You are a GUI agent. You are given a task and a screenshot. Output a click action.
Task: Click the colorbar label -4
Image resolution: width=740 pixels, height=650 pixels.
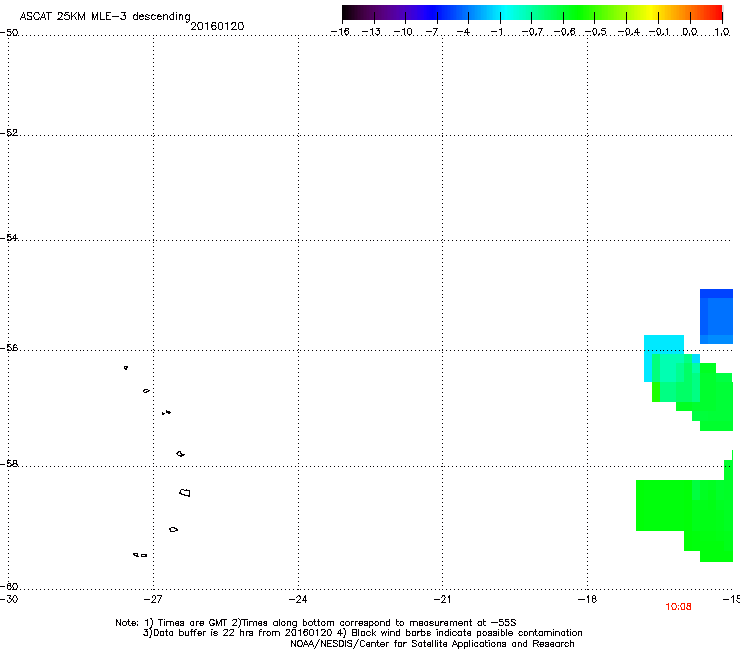[x=463, y=32]
